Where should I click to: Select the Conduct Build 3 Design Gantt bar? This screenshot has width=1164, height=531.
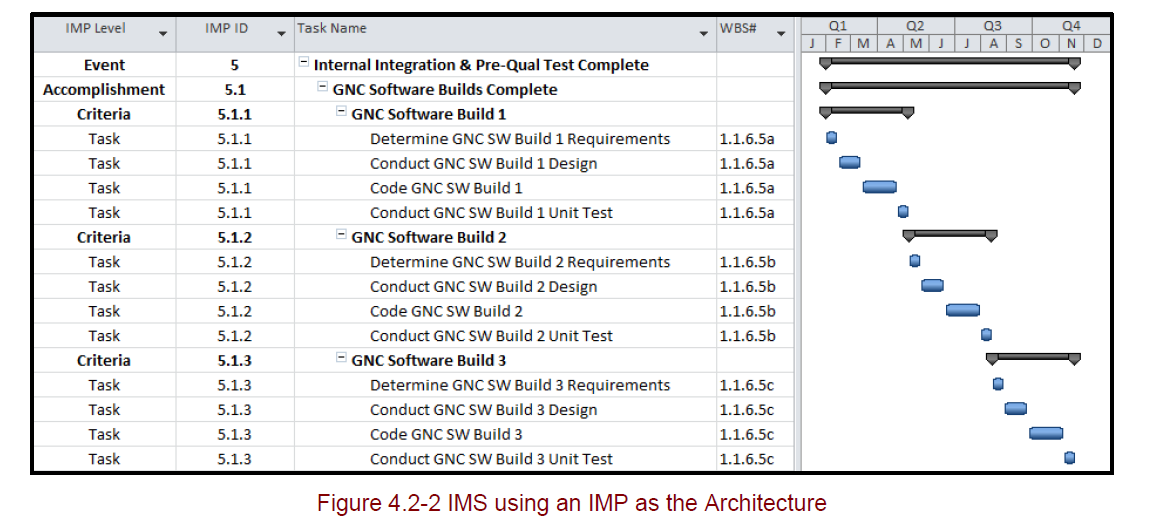tap(1016, 408)
